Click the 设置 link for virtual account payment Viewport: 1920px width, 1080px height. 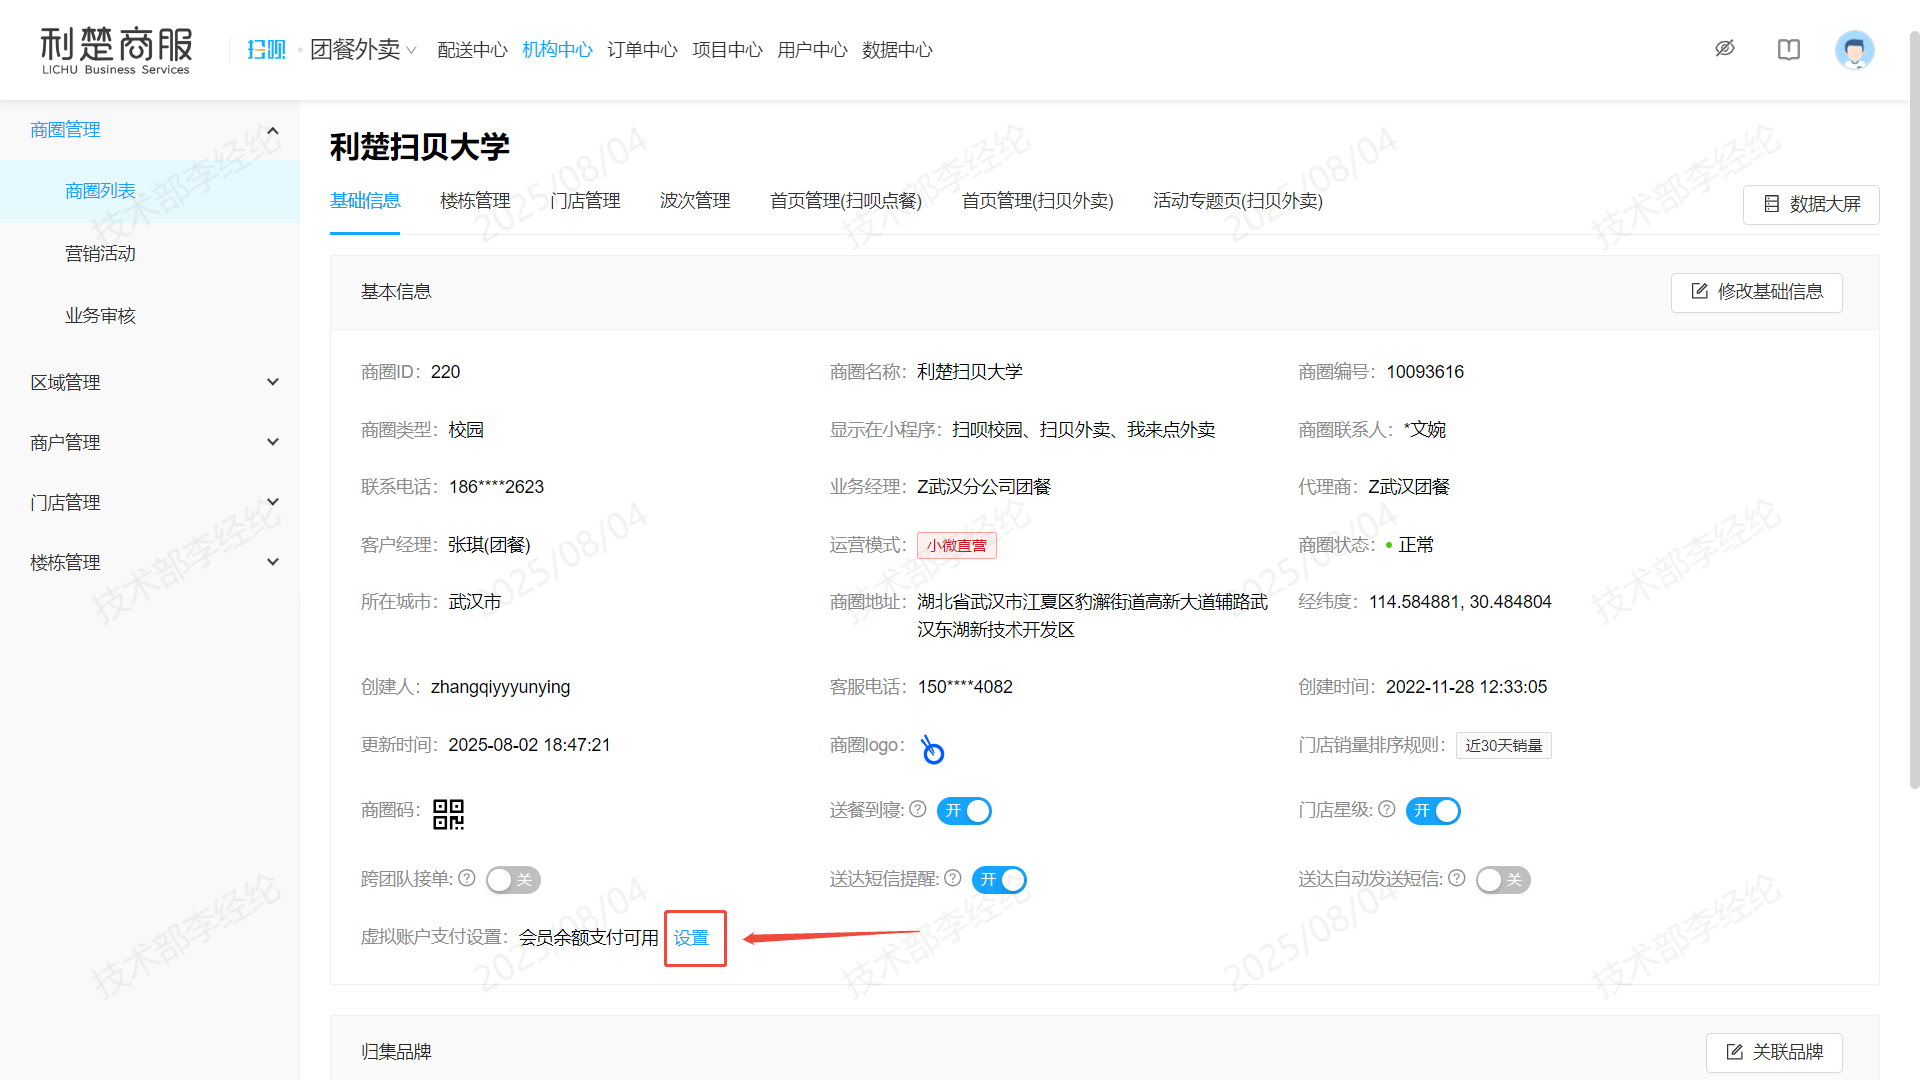coord(691,938)
